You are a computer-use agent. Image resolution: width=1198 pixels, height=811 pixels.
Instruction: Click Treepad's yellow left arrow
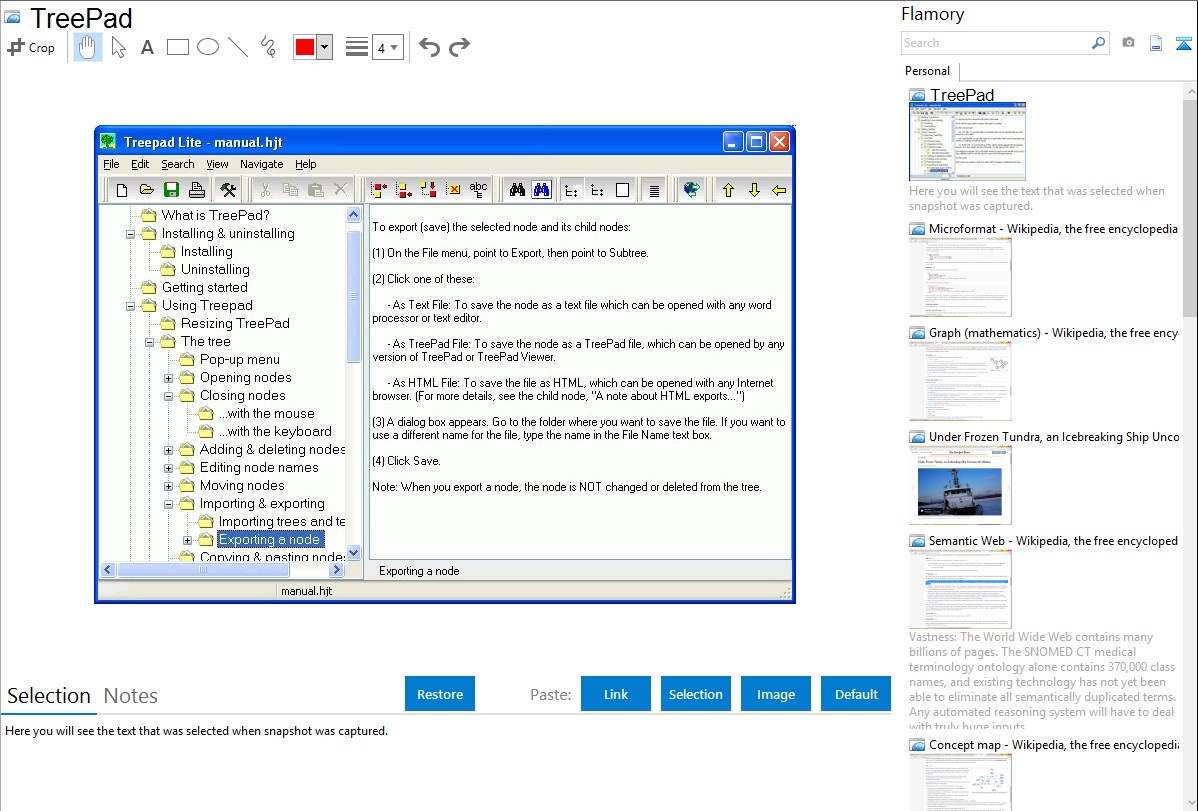point(779,190)
